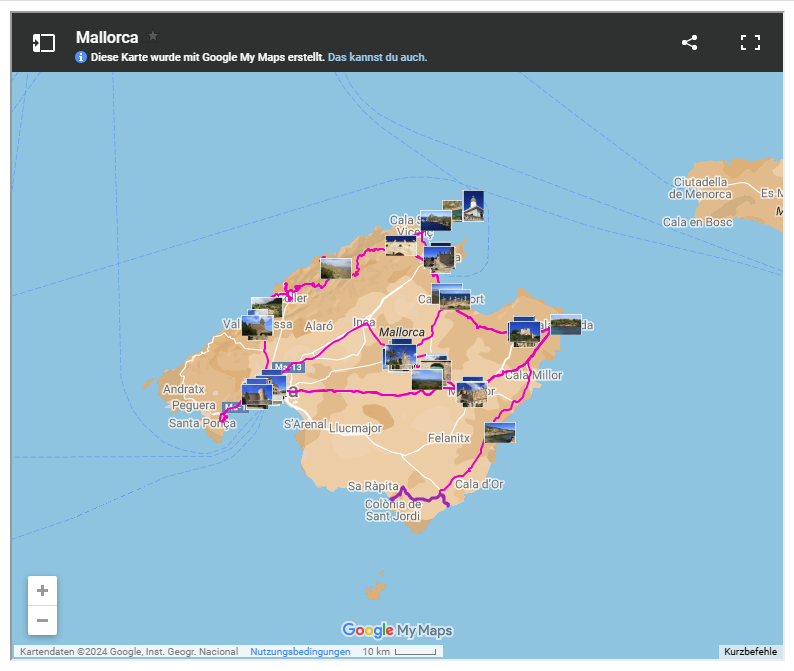Open the map legend sidebar panel
This screenshot has width=794, height=671.
[x=44, y=43]
